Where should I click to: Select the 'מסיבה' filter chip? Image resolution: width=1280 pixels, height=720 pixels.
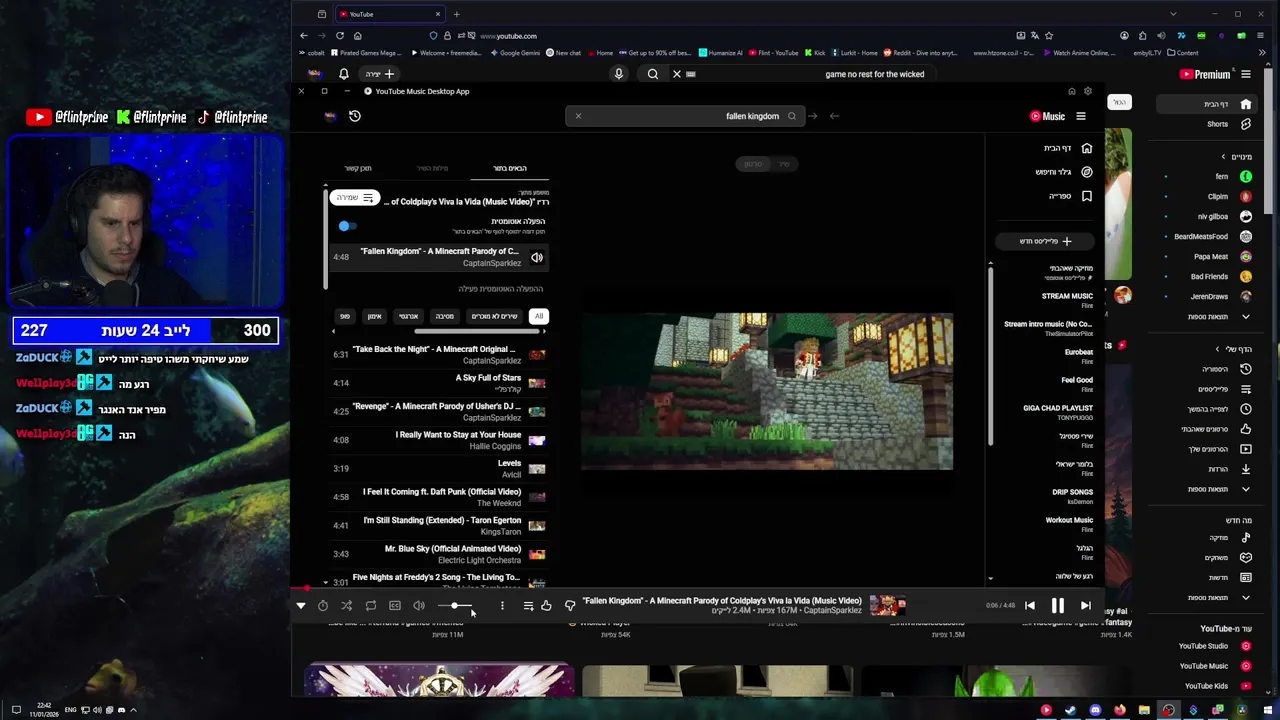click(x=445, y=316)
